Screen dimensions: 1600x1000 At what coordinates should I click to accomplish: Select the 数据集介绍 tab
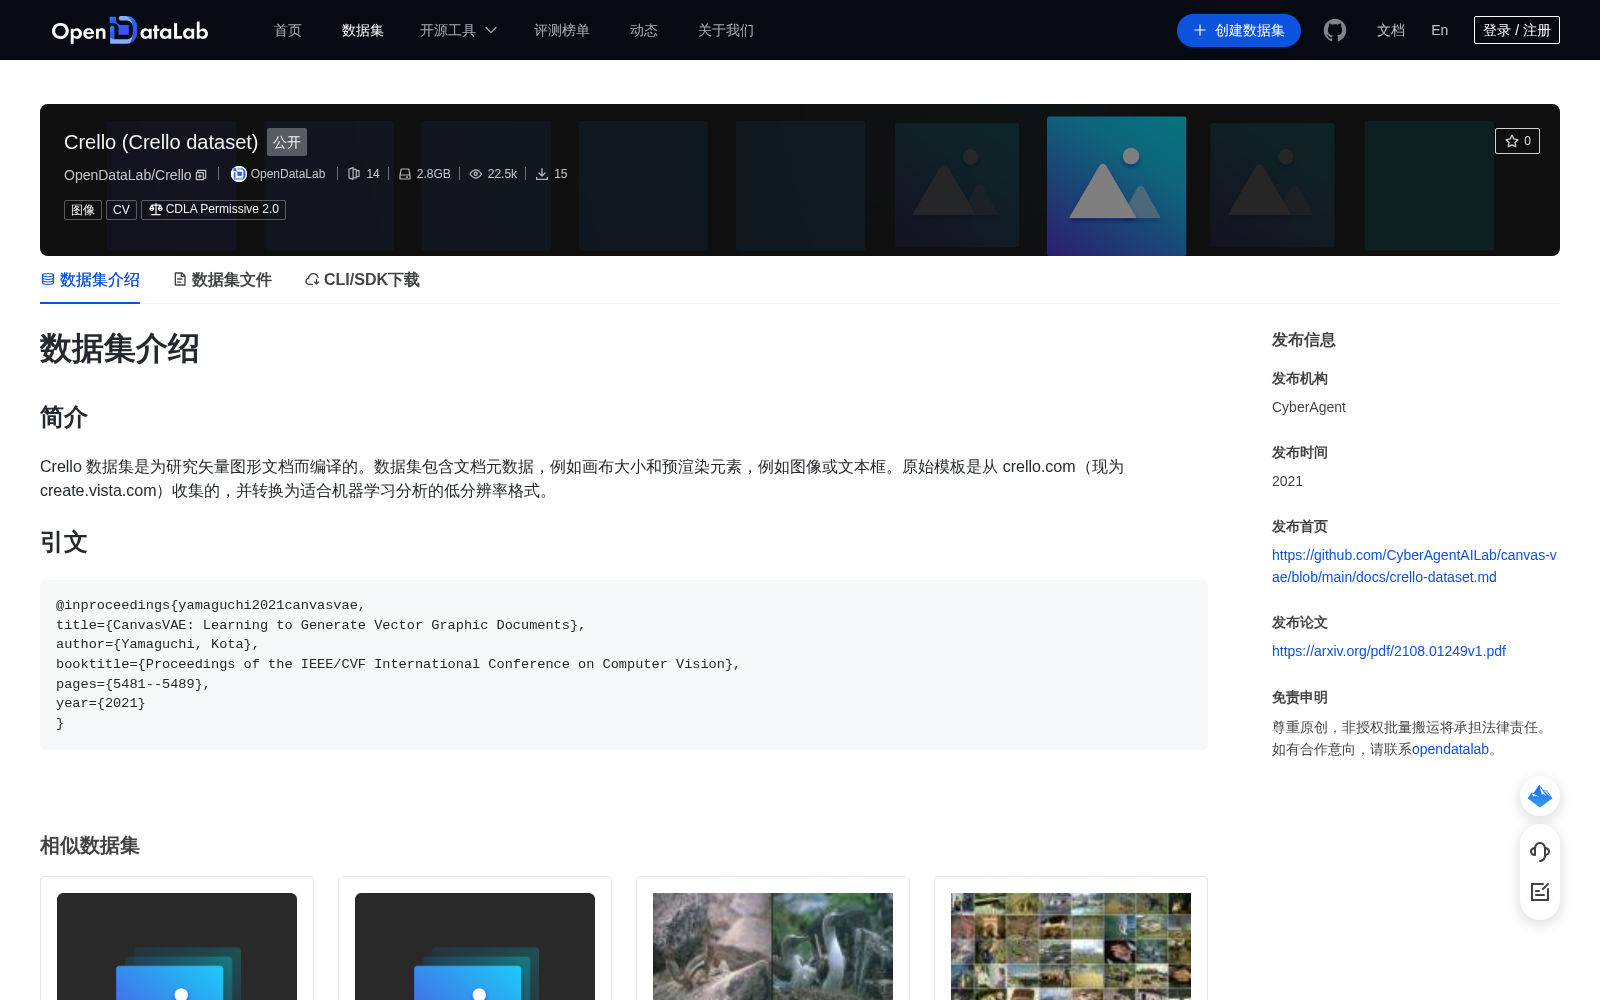point(90,280)
